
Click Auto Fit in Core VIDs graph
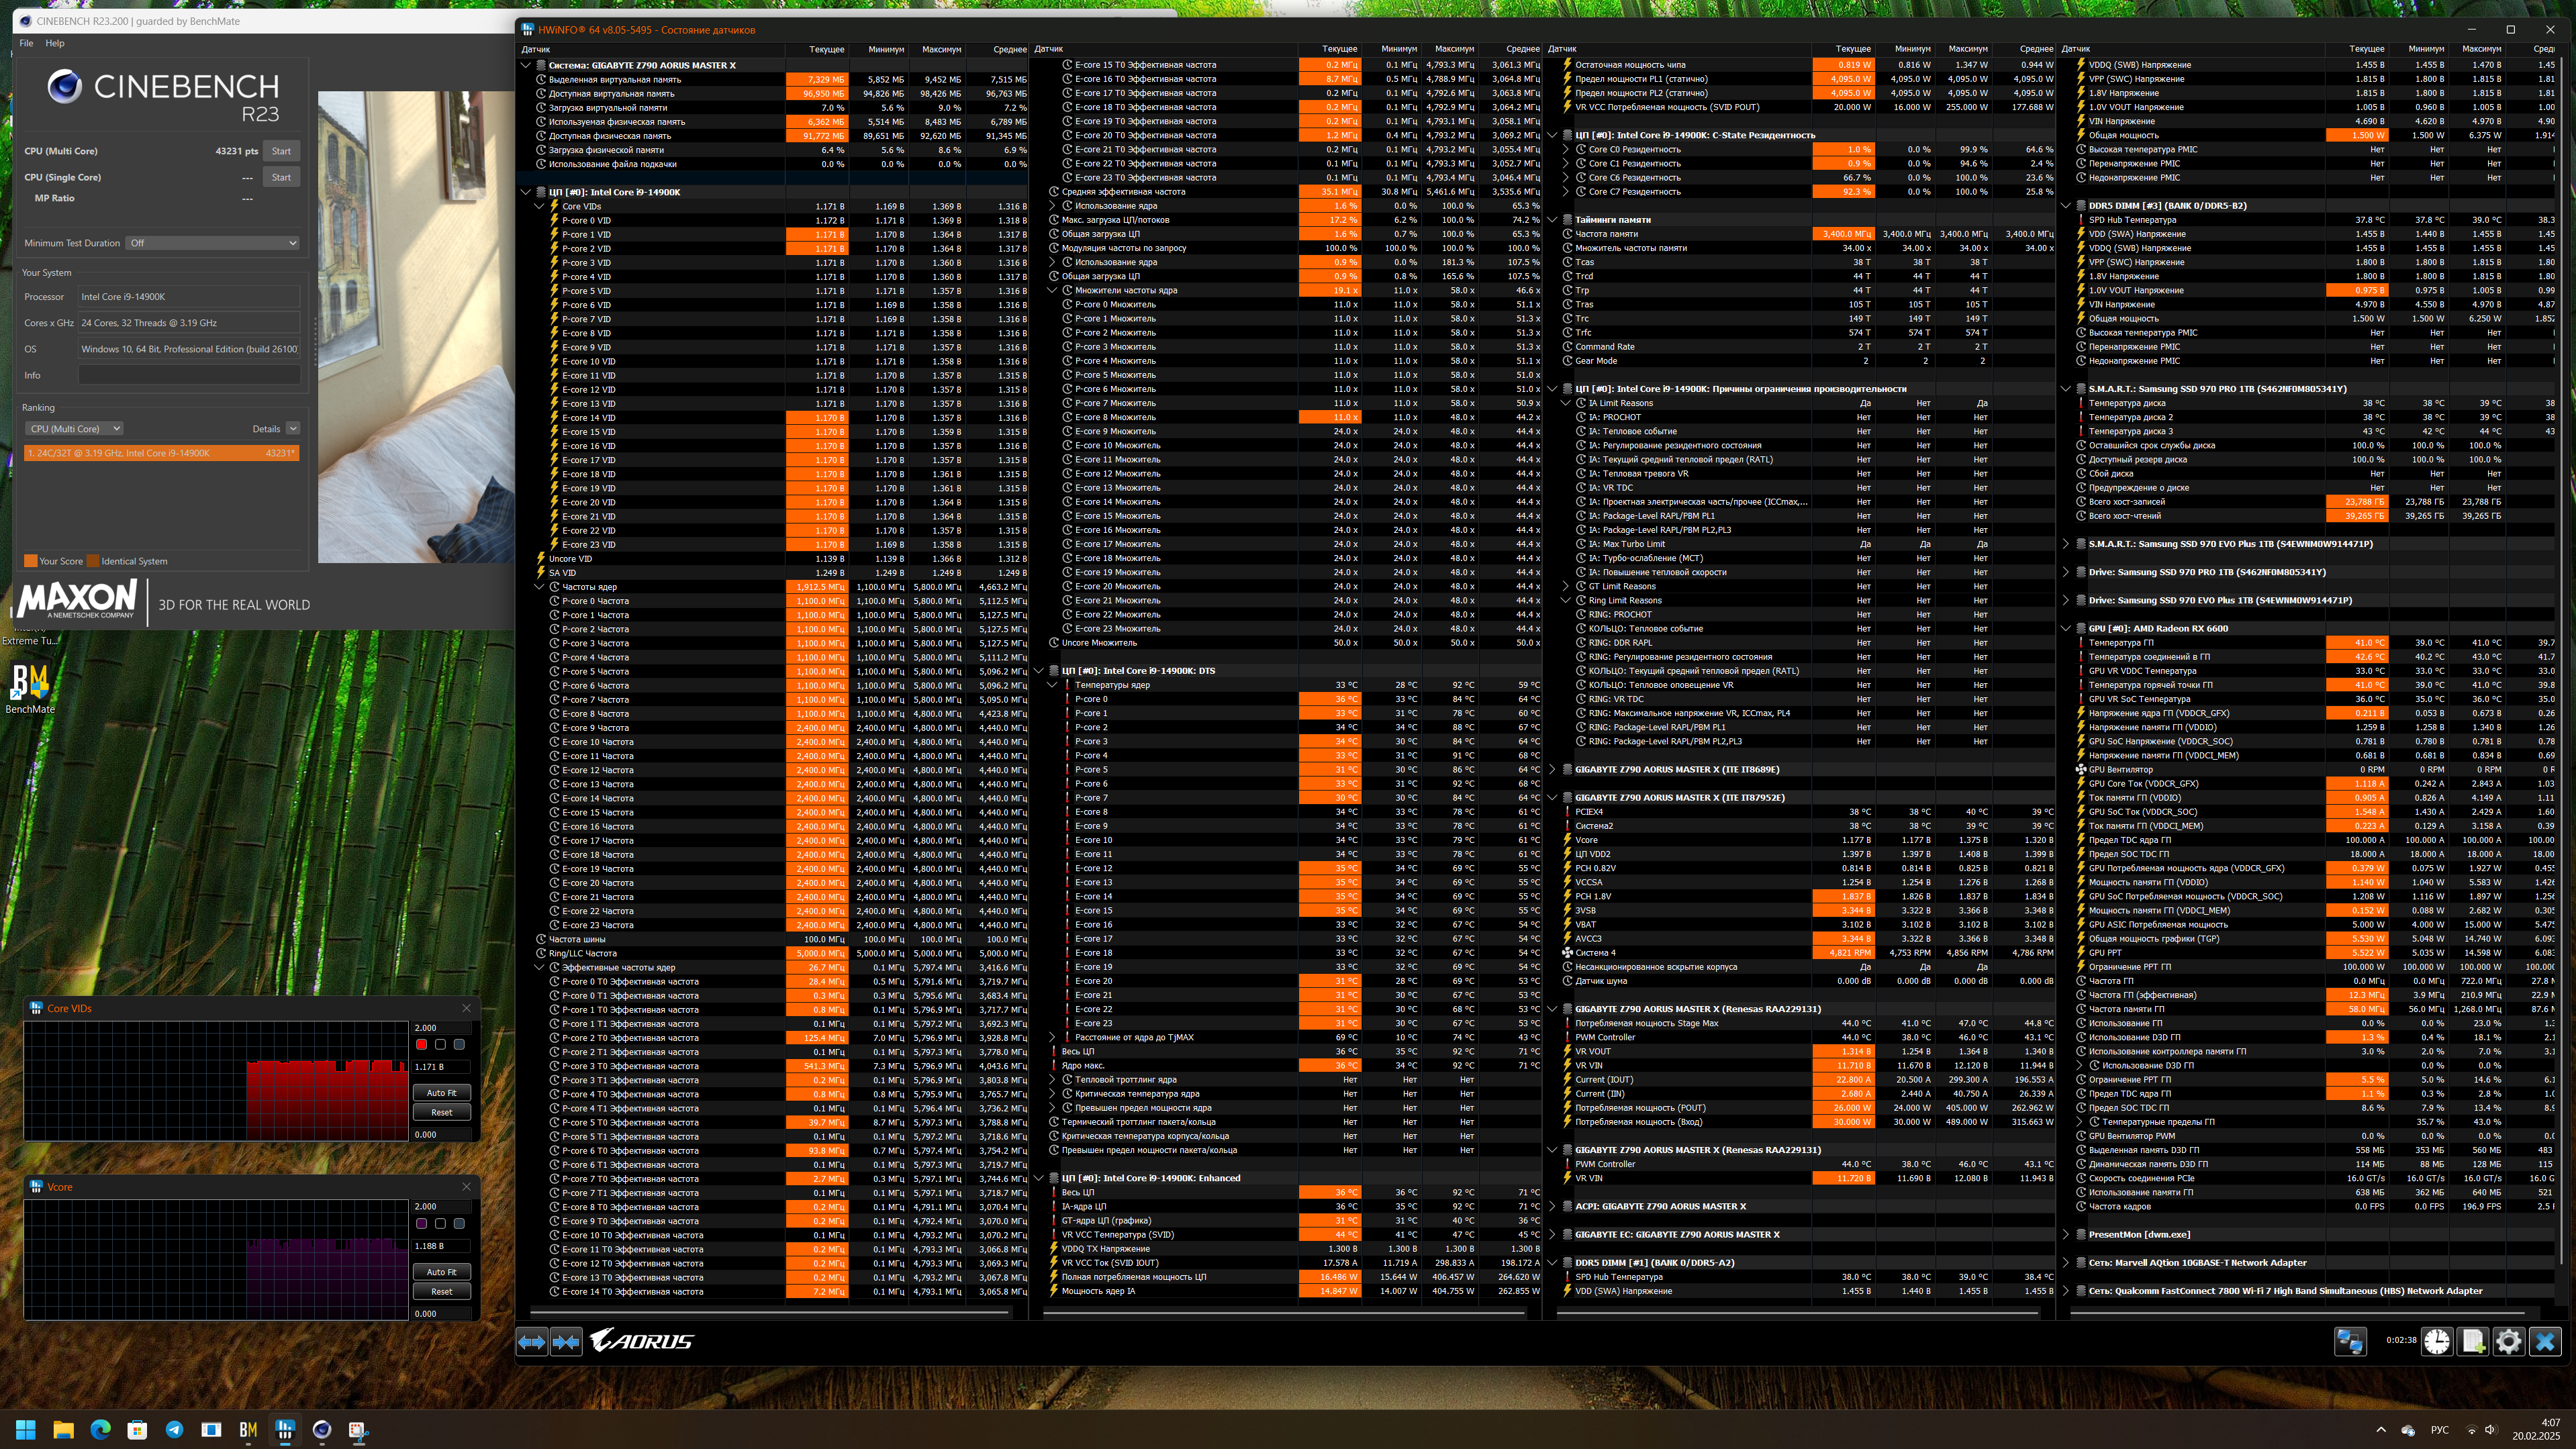[441, 1093]
